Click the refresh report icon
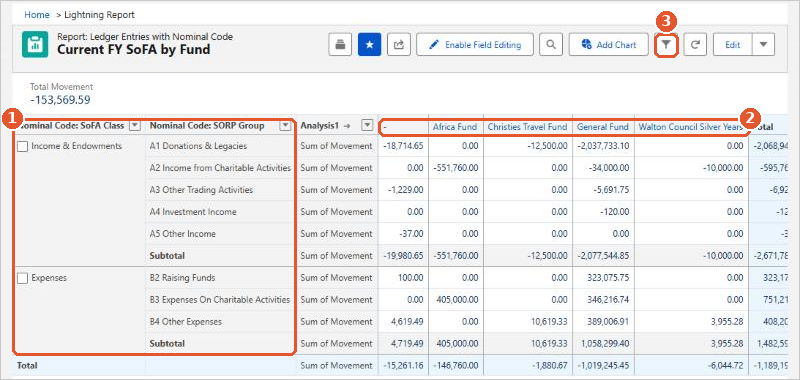800x380 pixels. pos(695,44)
